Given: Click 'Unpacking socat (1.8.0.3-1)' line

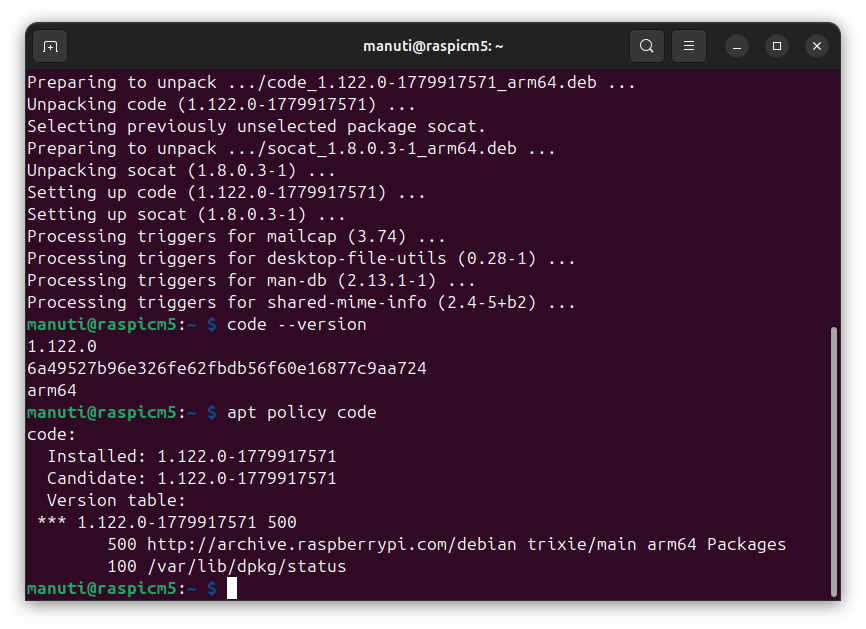Looking at the screenshot, I should pyautogui.click(x=182, y=171).
